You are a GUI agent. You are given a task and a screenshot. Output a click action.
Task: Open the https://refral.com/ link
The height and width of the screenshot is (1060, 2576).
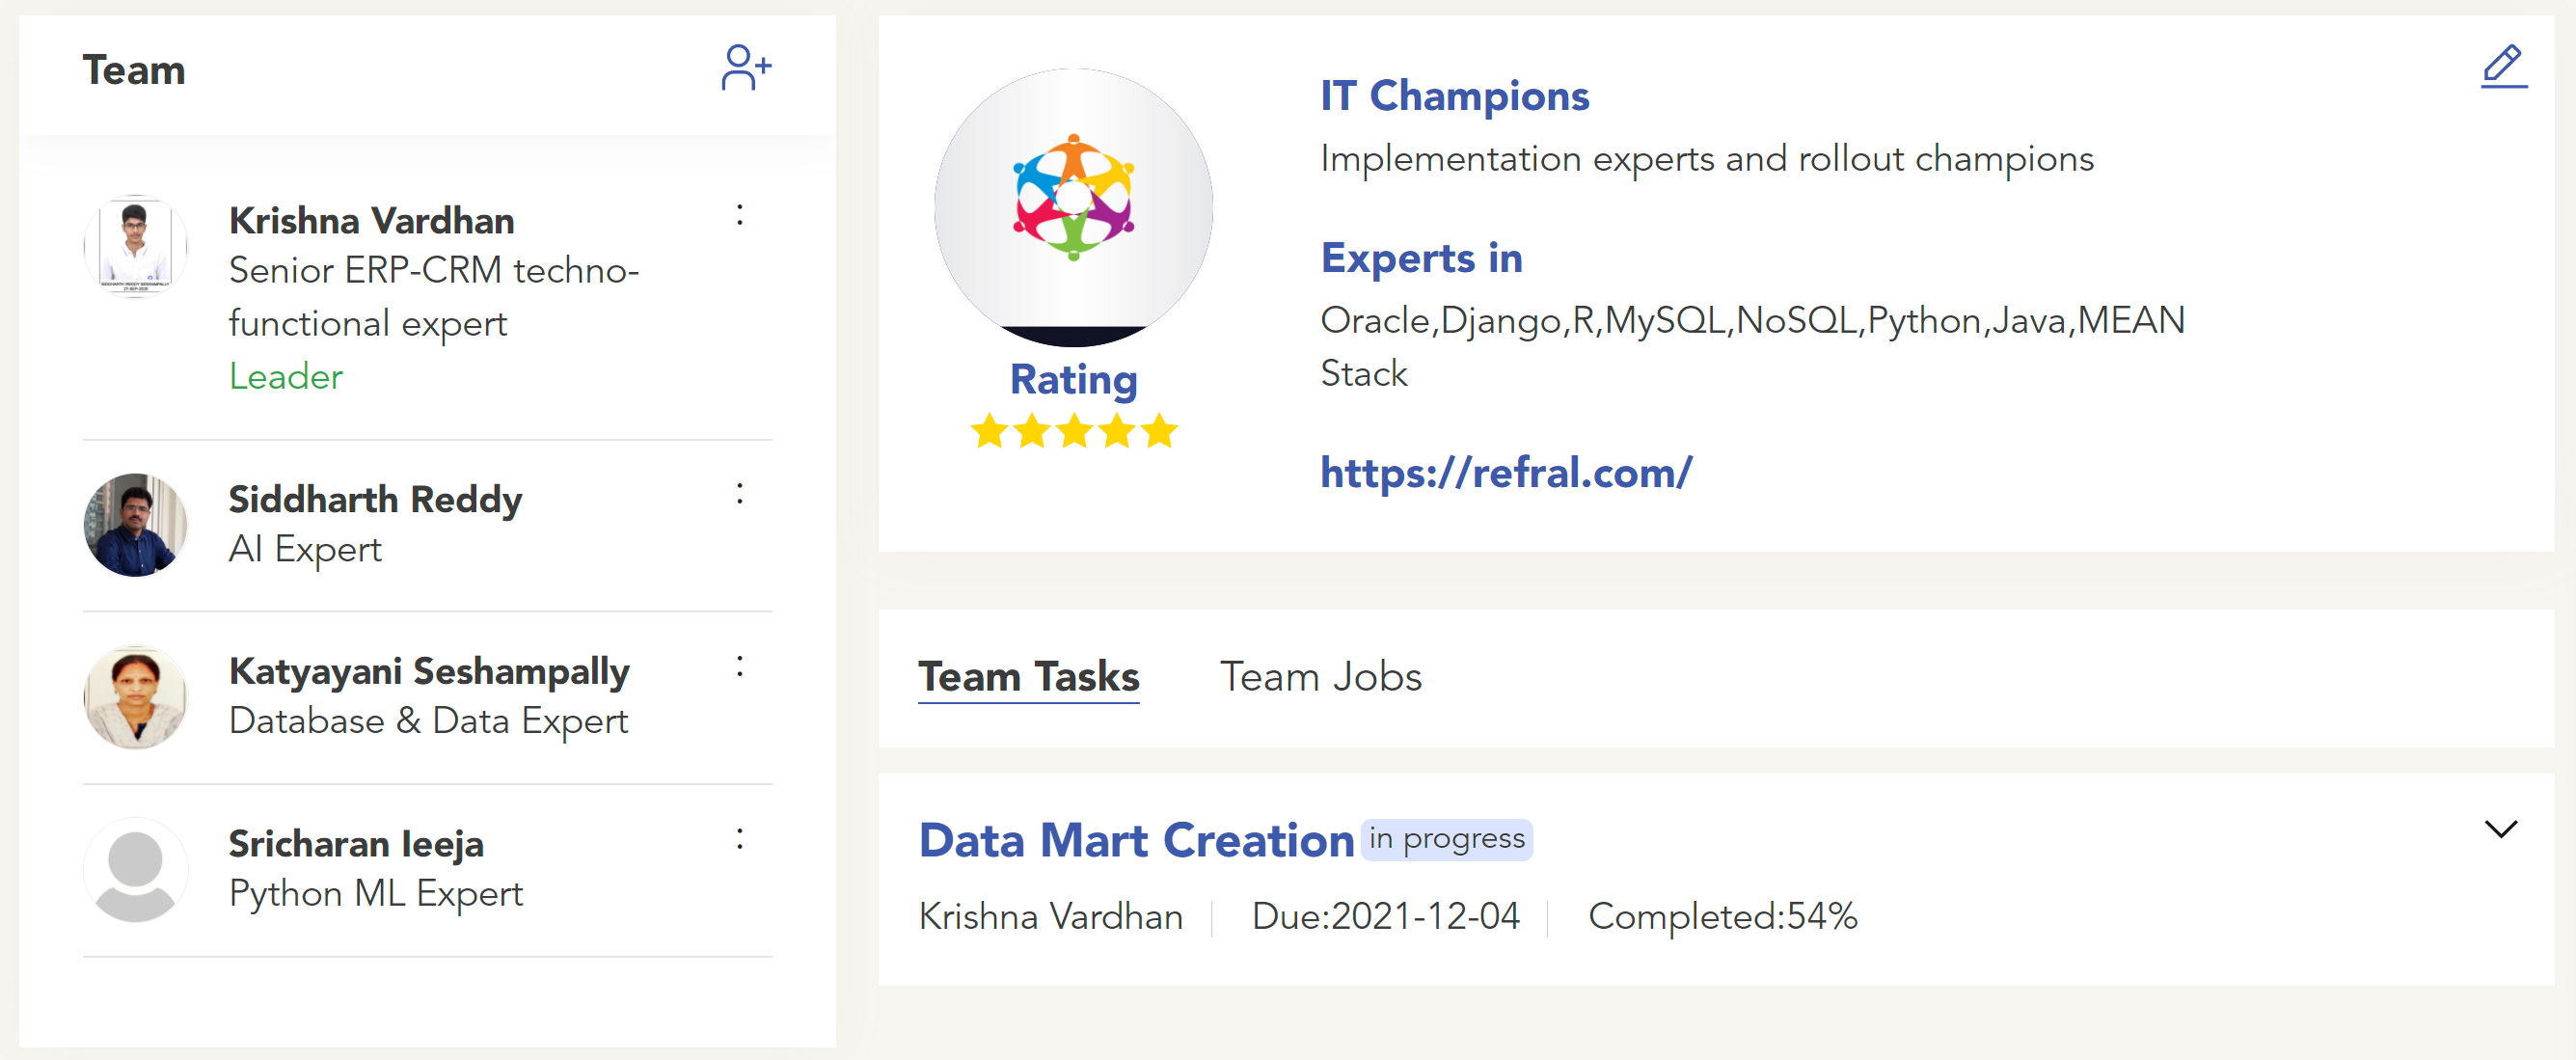pos(1505,472)
